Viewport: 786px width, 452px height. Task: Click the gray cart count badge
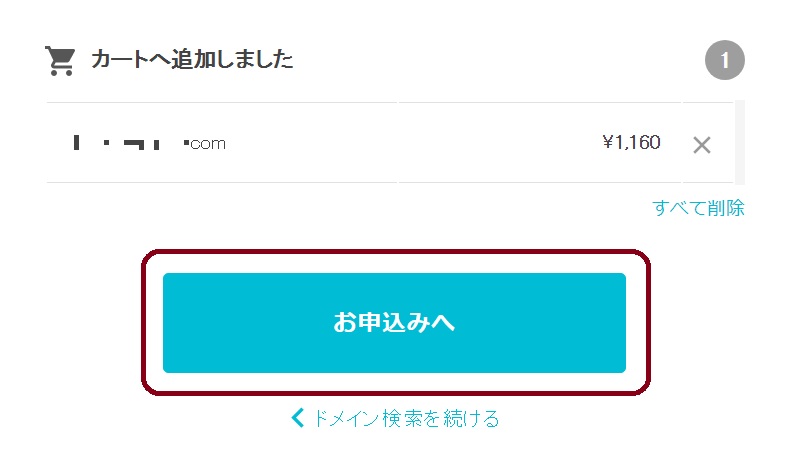(724, 60)
